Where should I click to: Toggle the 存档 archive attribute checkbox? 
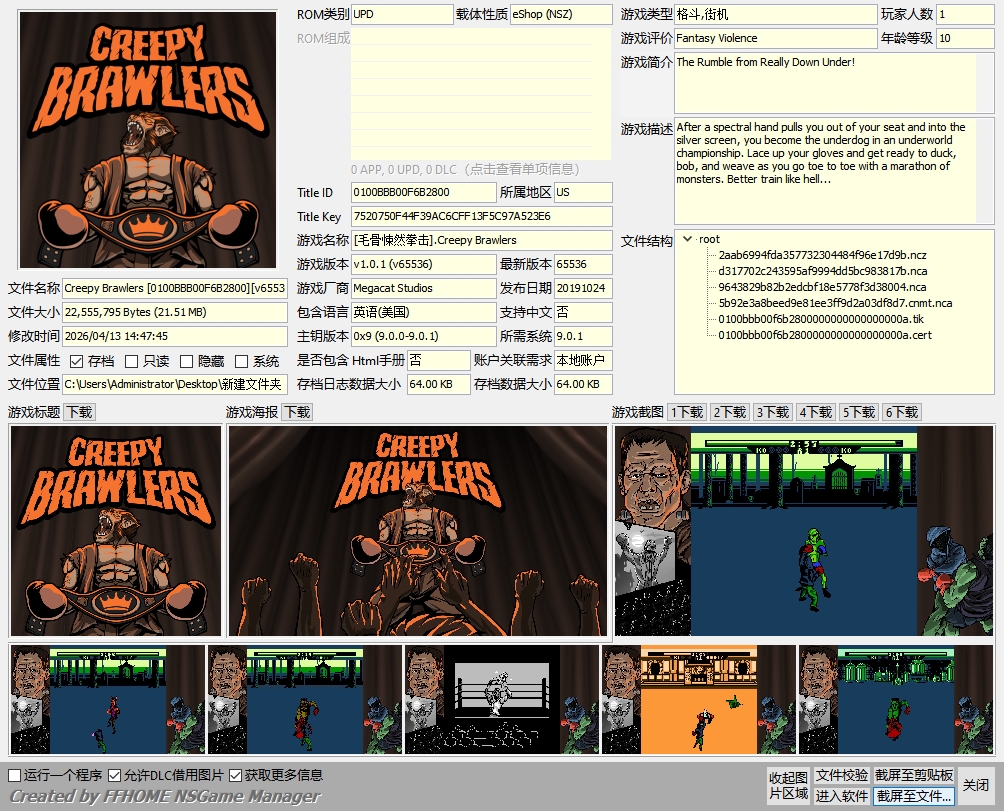(x=77, y=361)
